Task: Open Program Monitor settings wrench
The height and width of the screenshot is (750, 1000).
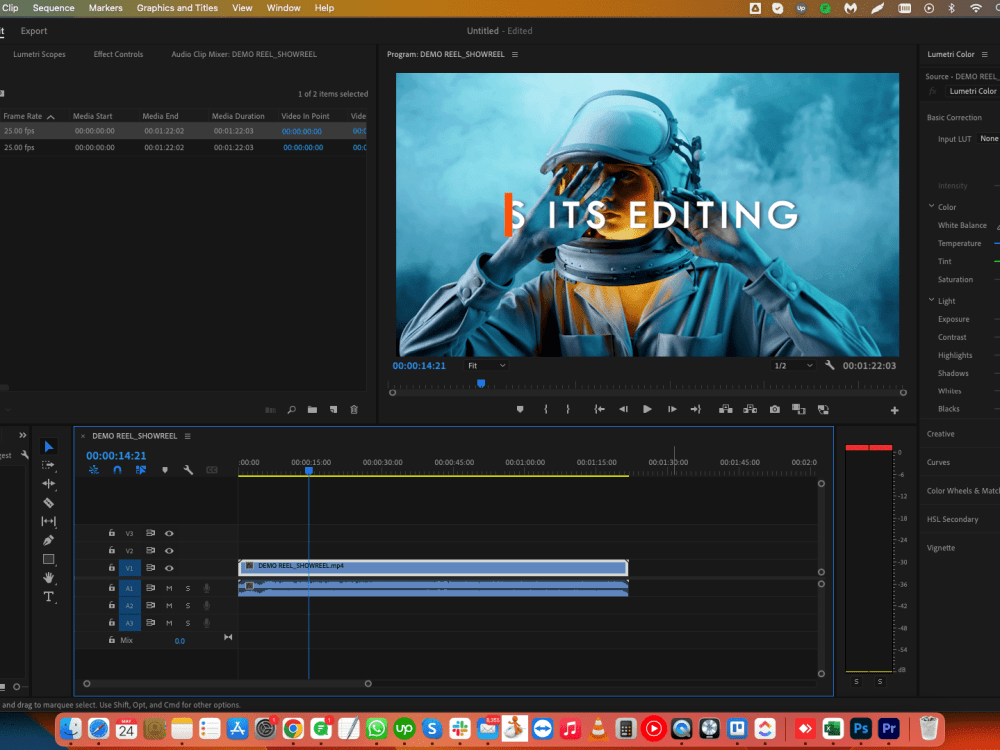Action: click(x=830, y=365)
